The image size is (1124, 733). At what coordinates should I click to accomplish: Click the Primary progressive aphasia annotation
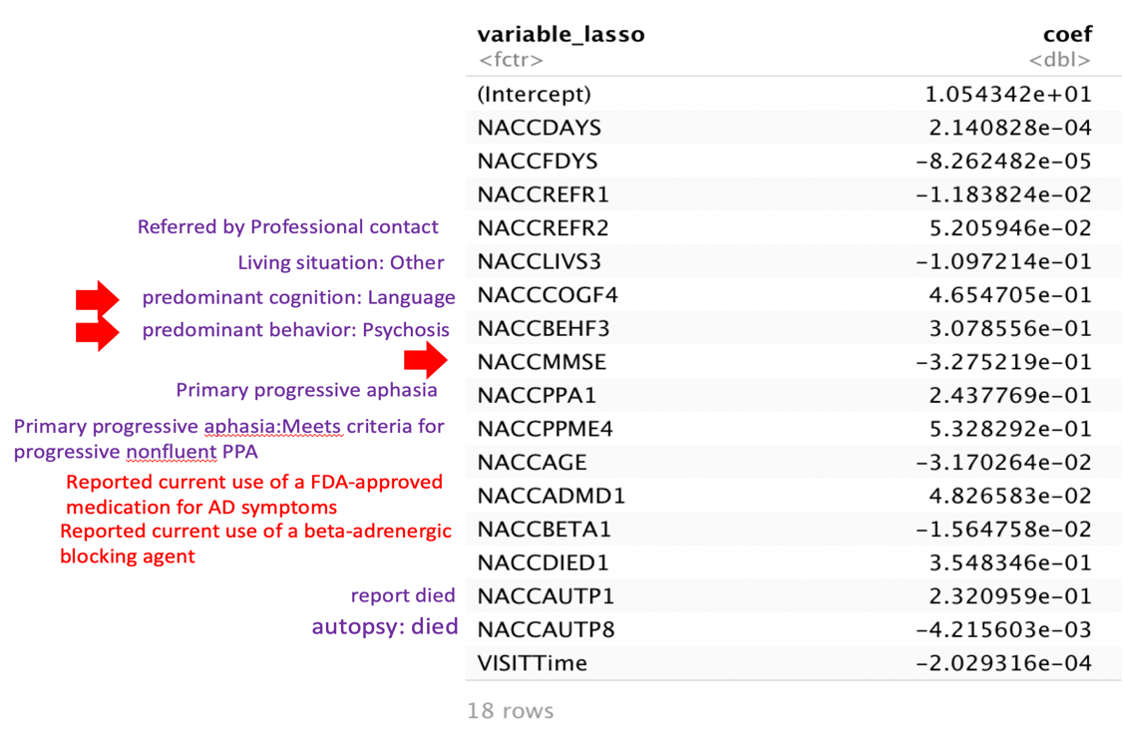tap(306, 390)
